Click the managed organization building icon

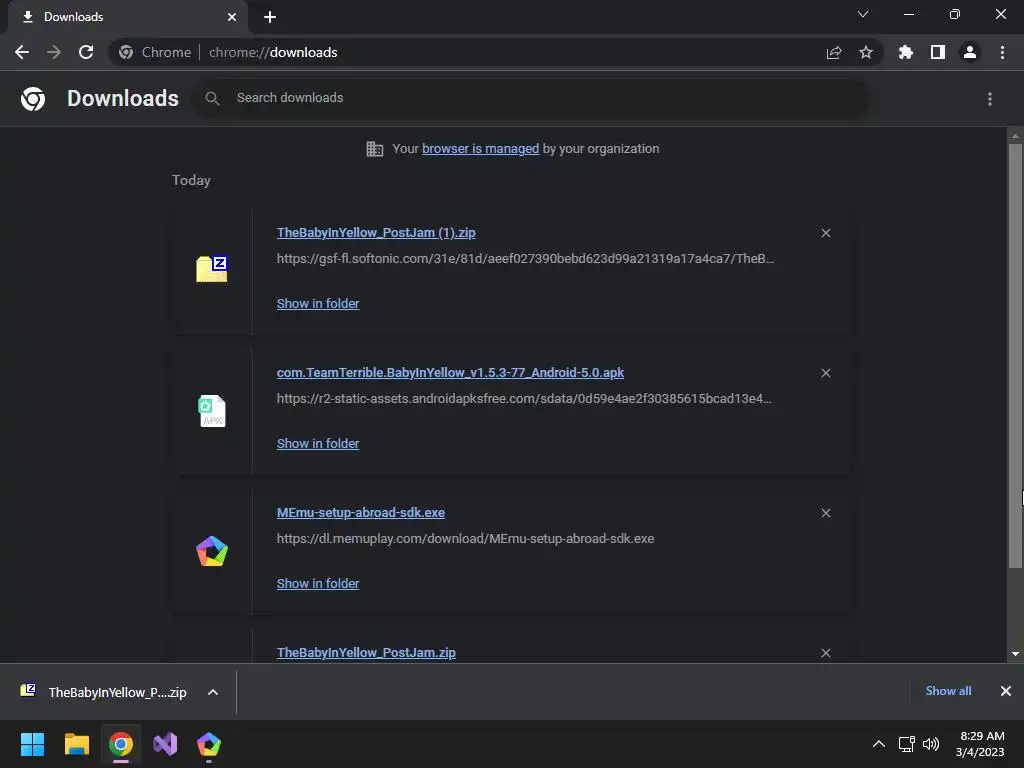(375, 149)
